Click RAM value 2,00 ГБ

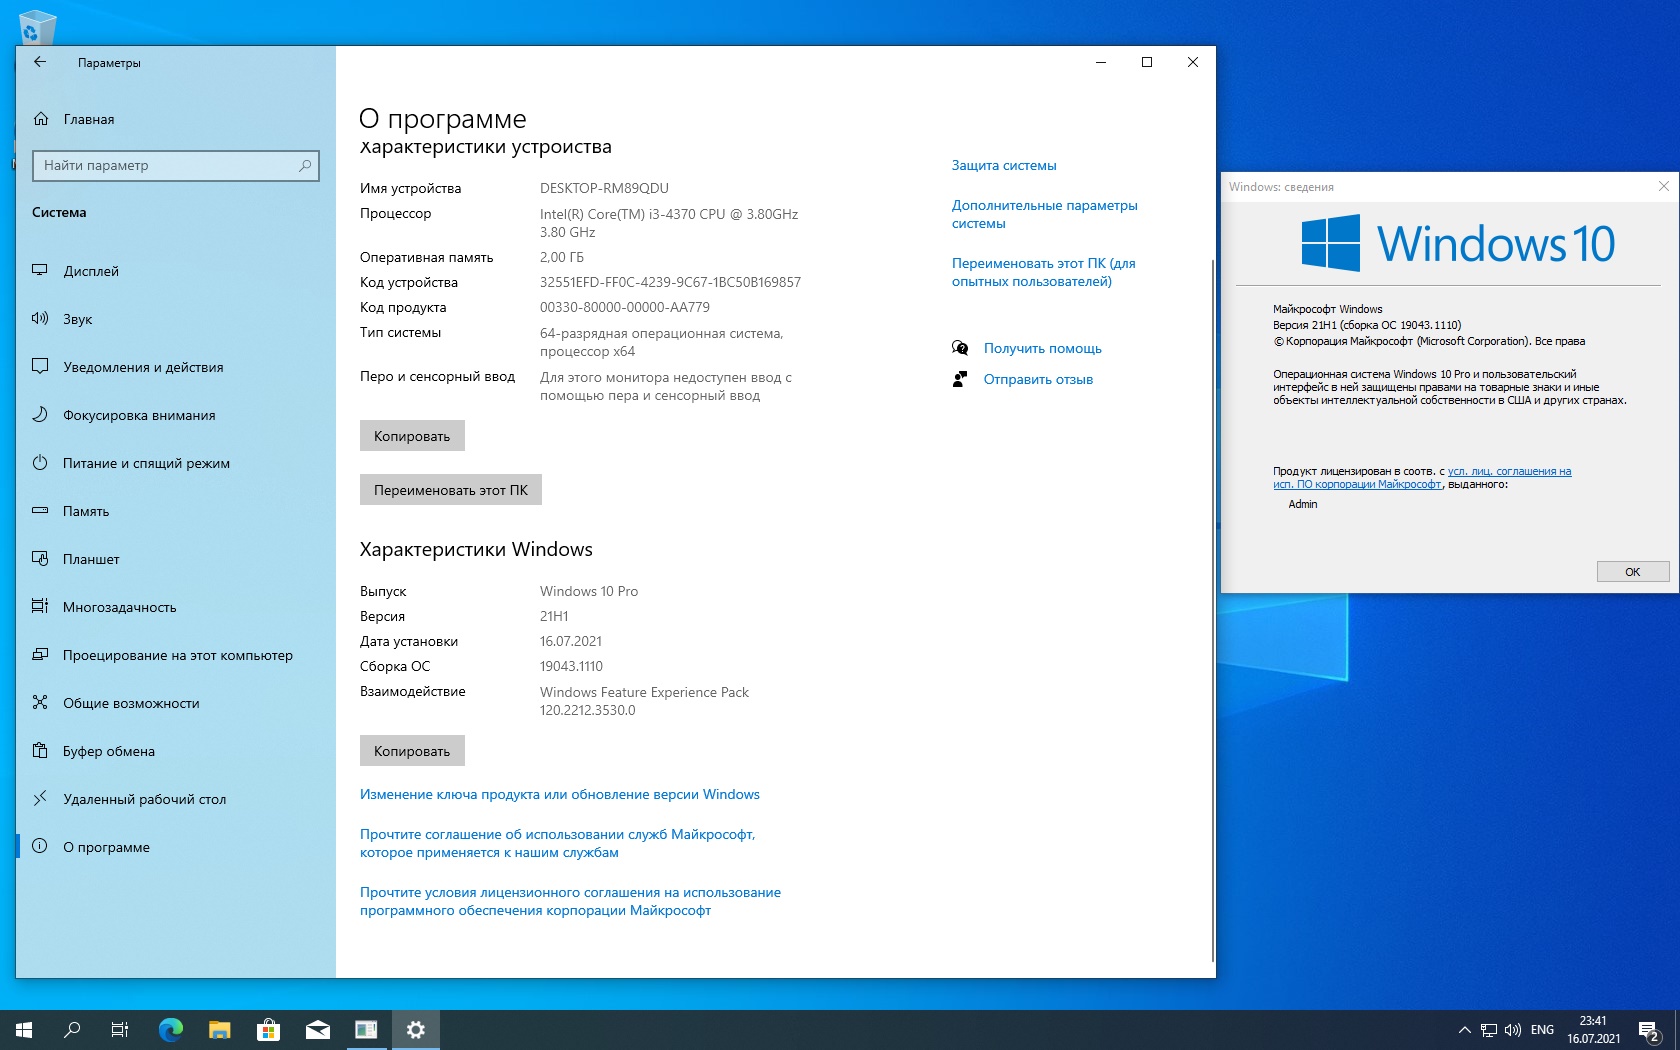[x=562, y=257]
